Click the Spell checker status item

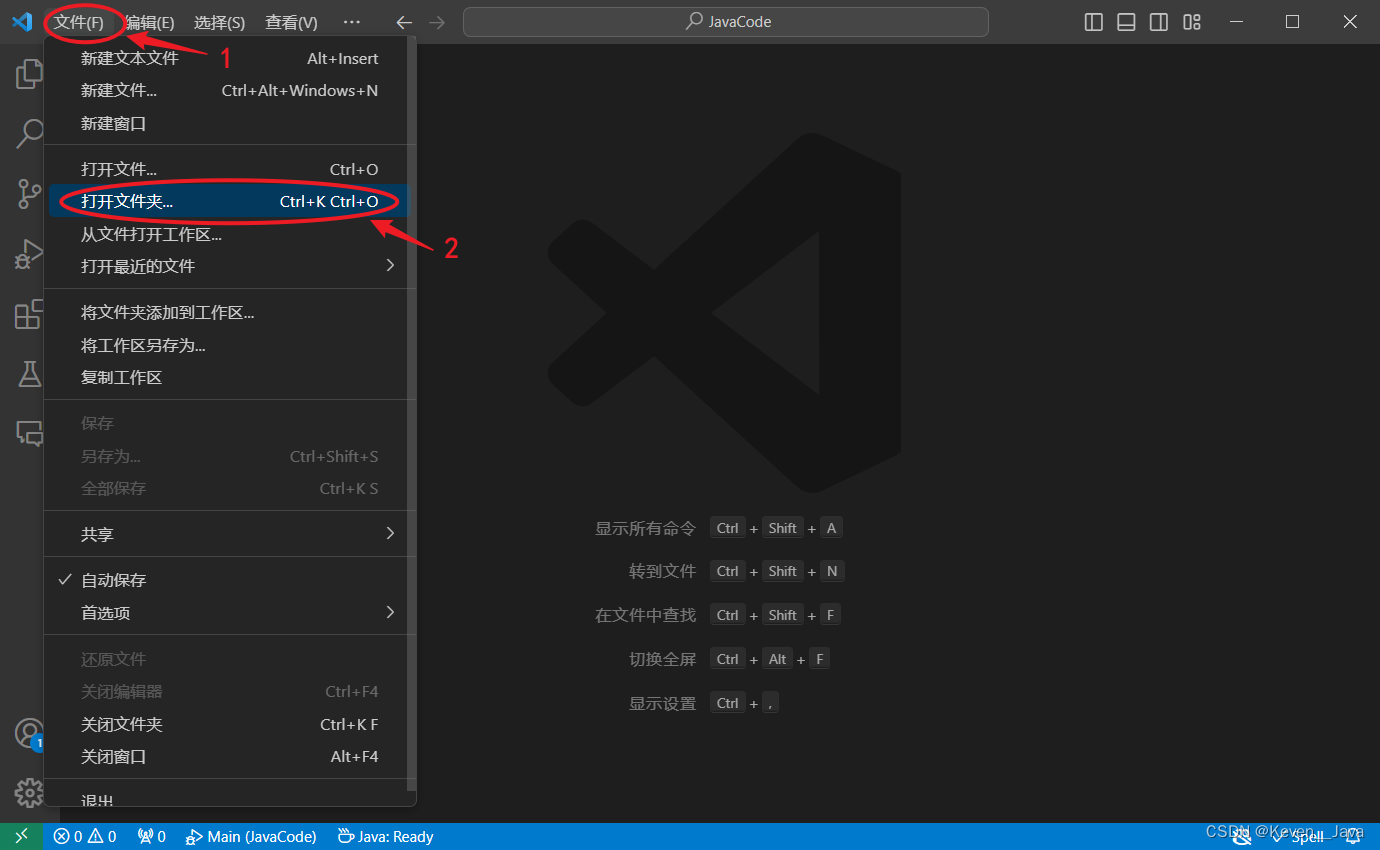click(1297, 836)
